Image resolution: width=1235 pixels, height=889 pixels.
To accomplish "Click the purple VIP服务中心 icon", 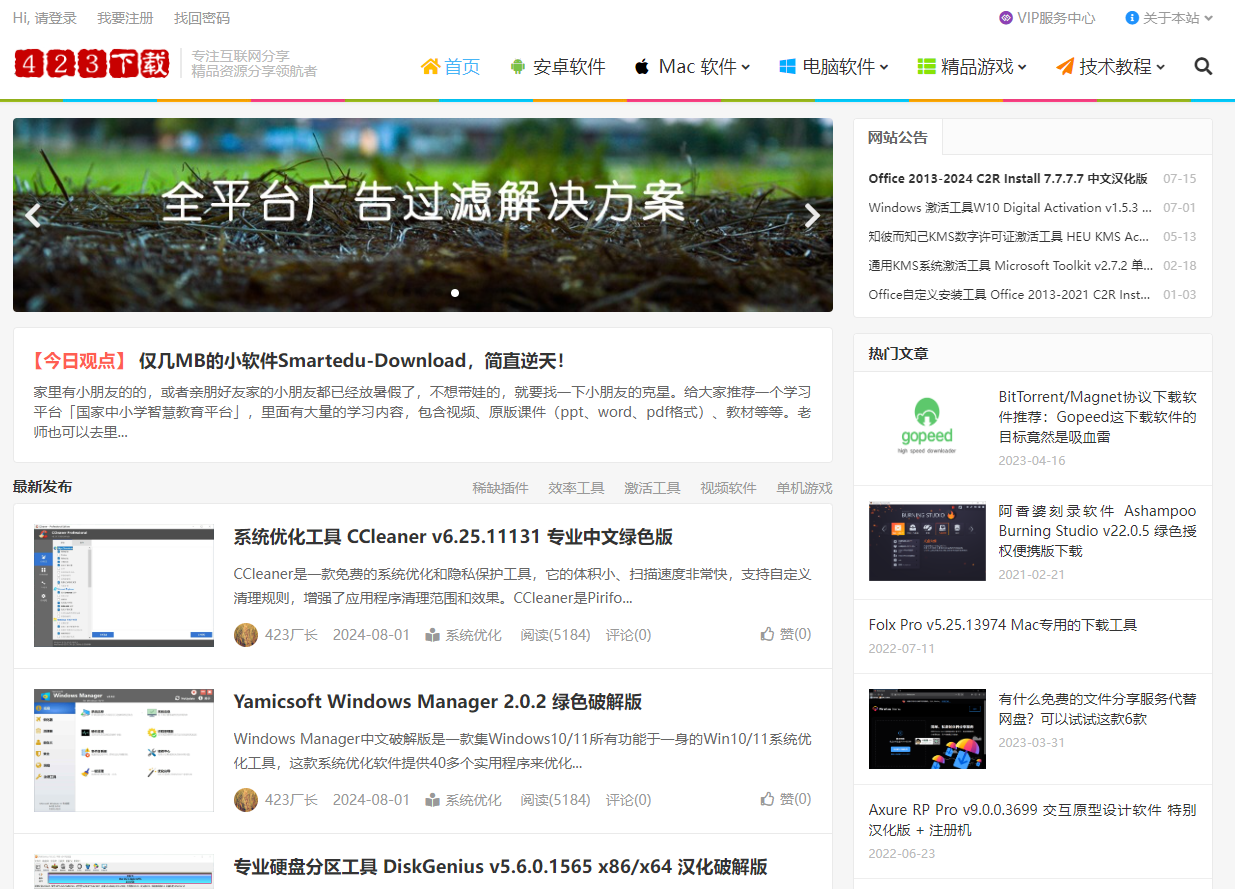I will 1006,18.
